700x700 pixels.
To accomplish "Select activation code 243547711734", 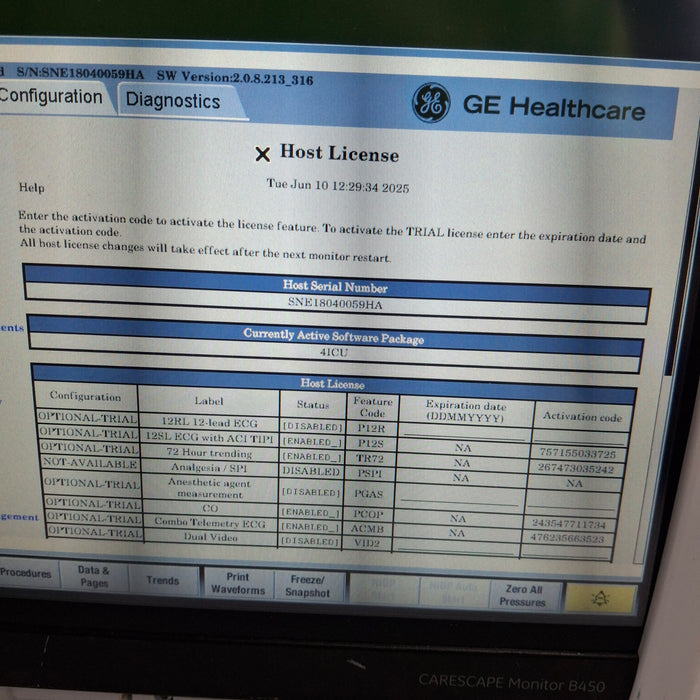I will click(569, 524).
